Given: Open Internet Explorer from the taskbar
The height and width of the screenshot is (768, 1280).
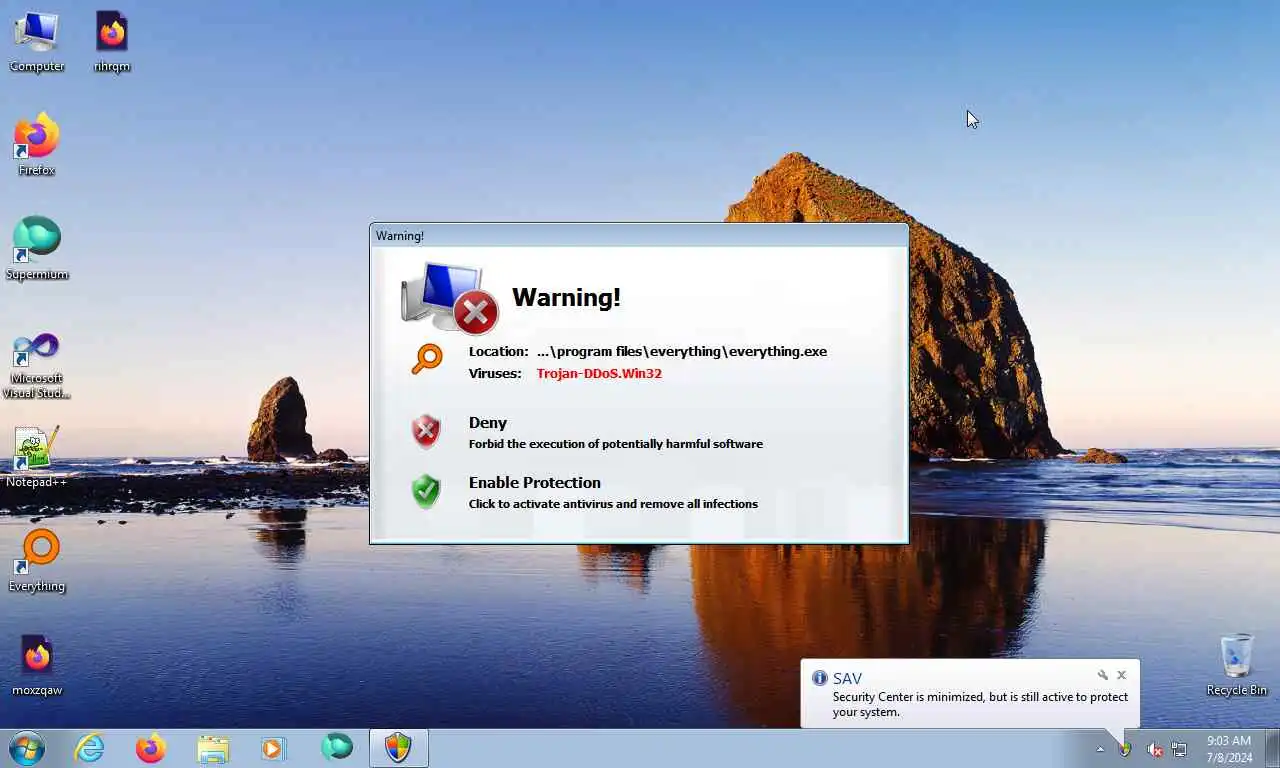Looking at the screenshot, I should [89, 748].
